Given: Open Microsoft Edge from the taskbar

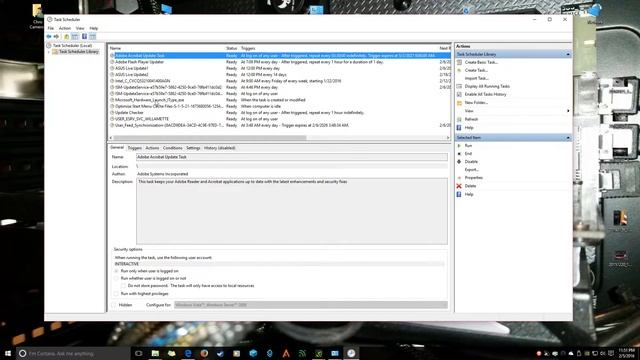Looking at the screenshot, I should point(188,353).
